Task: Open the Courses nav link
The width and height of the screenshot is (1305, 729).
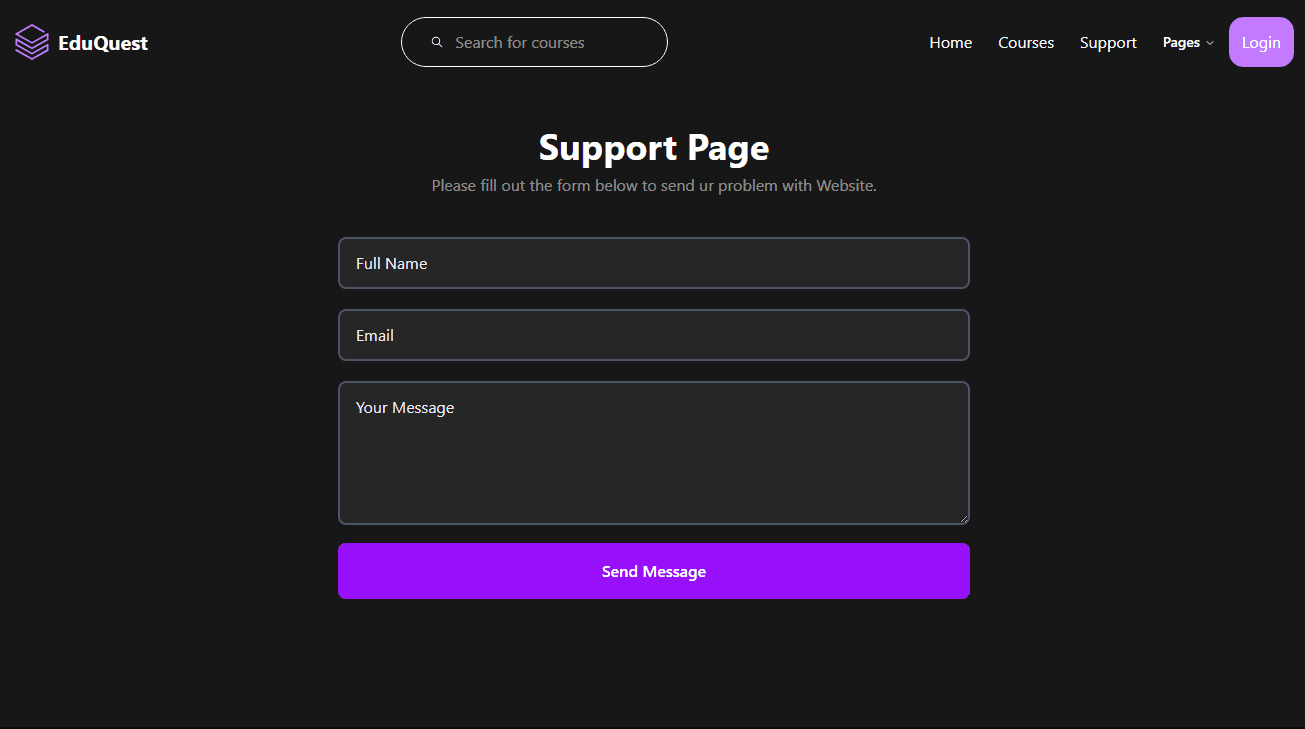Action: pyautogui.click(x=1026, y=43)
